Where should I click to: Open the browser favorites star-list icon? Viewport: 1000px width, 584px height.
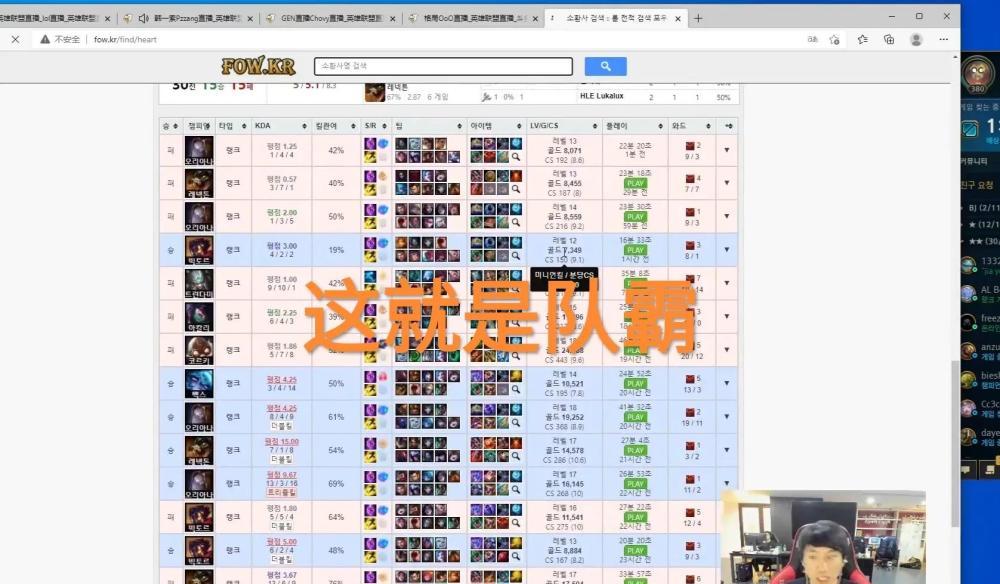862,40
